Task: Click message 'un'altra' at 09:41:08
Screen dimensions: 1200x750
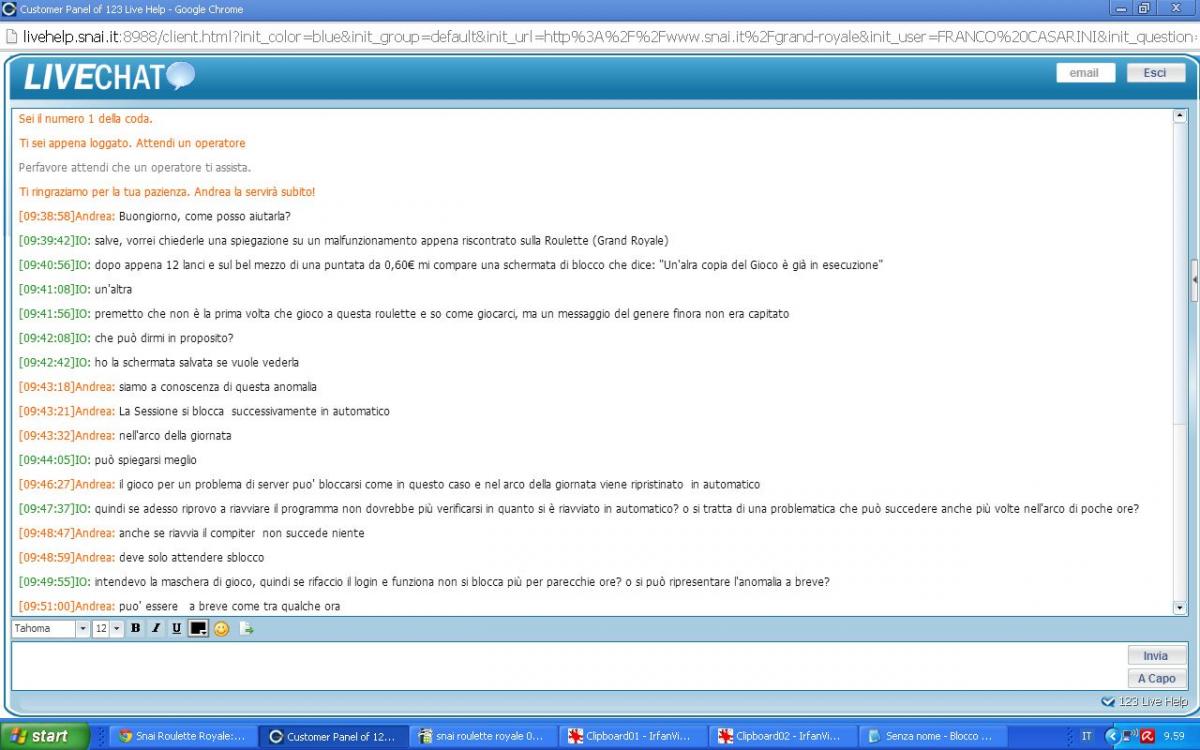Action: (112, 289)
